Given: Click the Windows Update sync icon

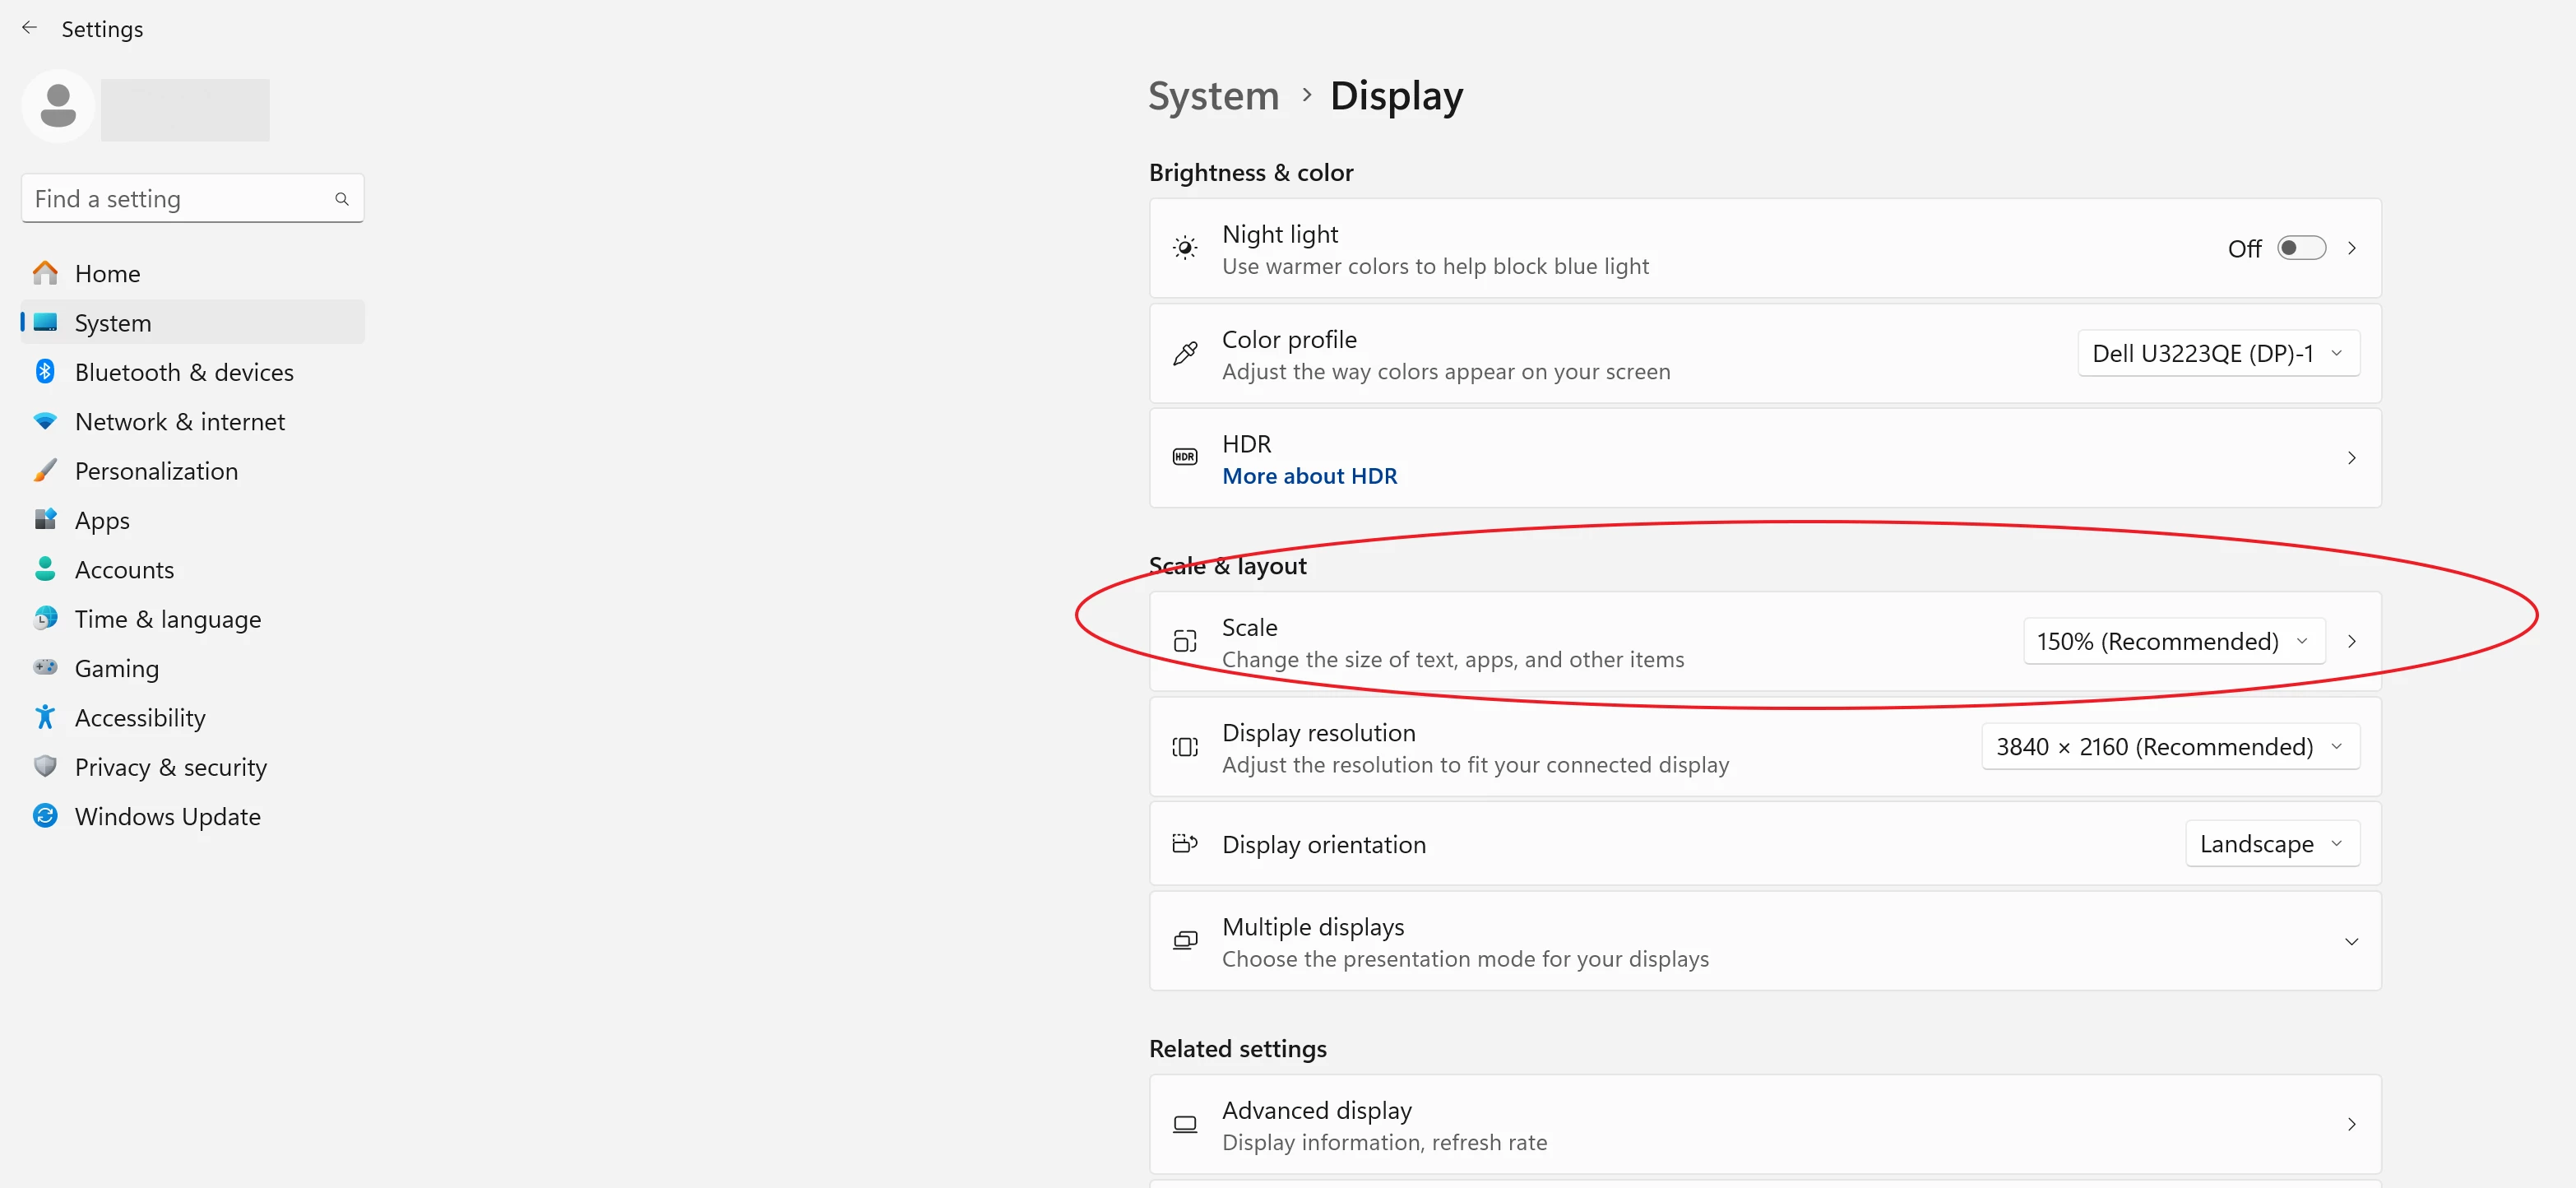Looking at the screenshot, I should tap(45, 816).
